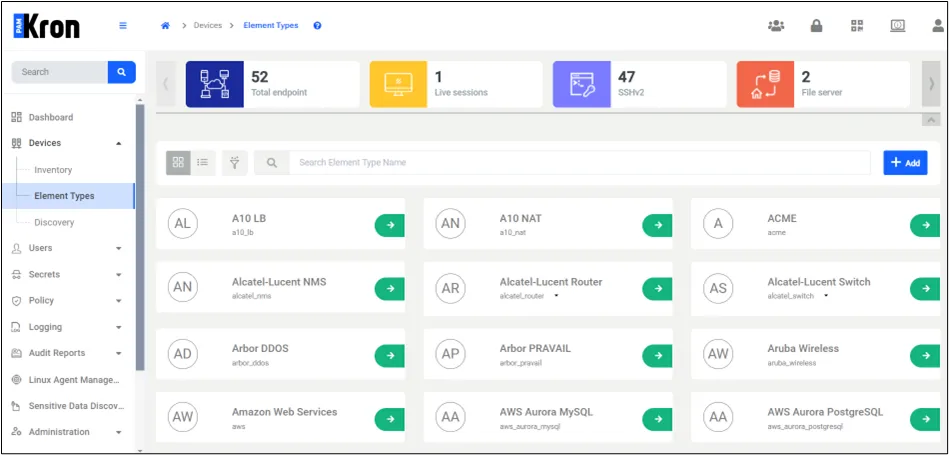Expand the Audit Reports menu section

point(119,353)
